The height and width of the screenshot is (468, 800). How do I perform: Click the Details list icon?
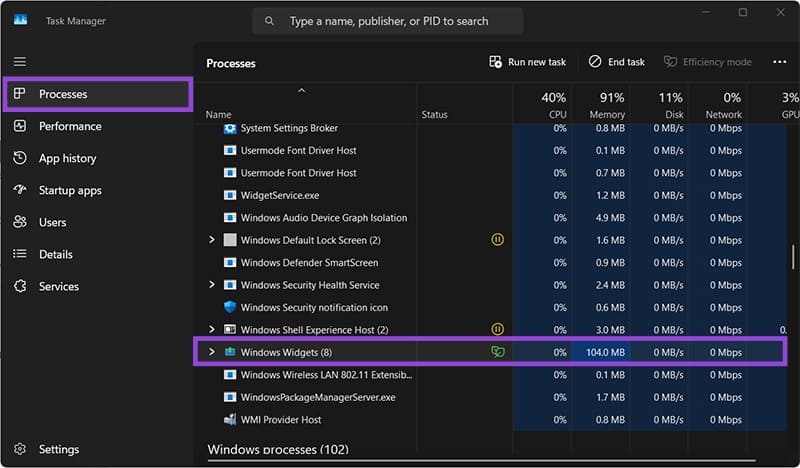click(x=20, y=254)
